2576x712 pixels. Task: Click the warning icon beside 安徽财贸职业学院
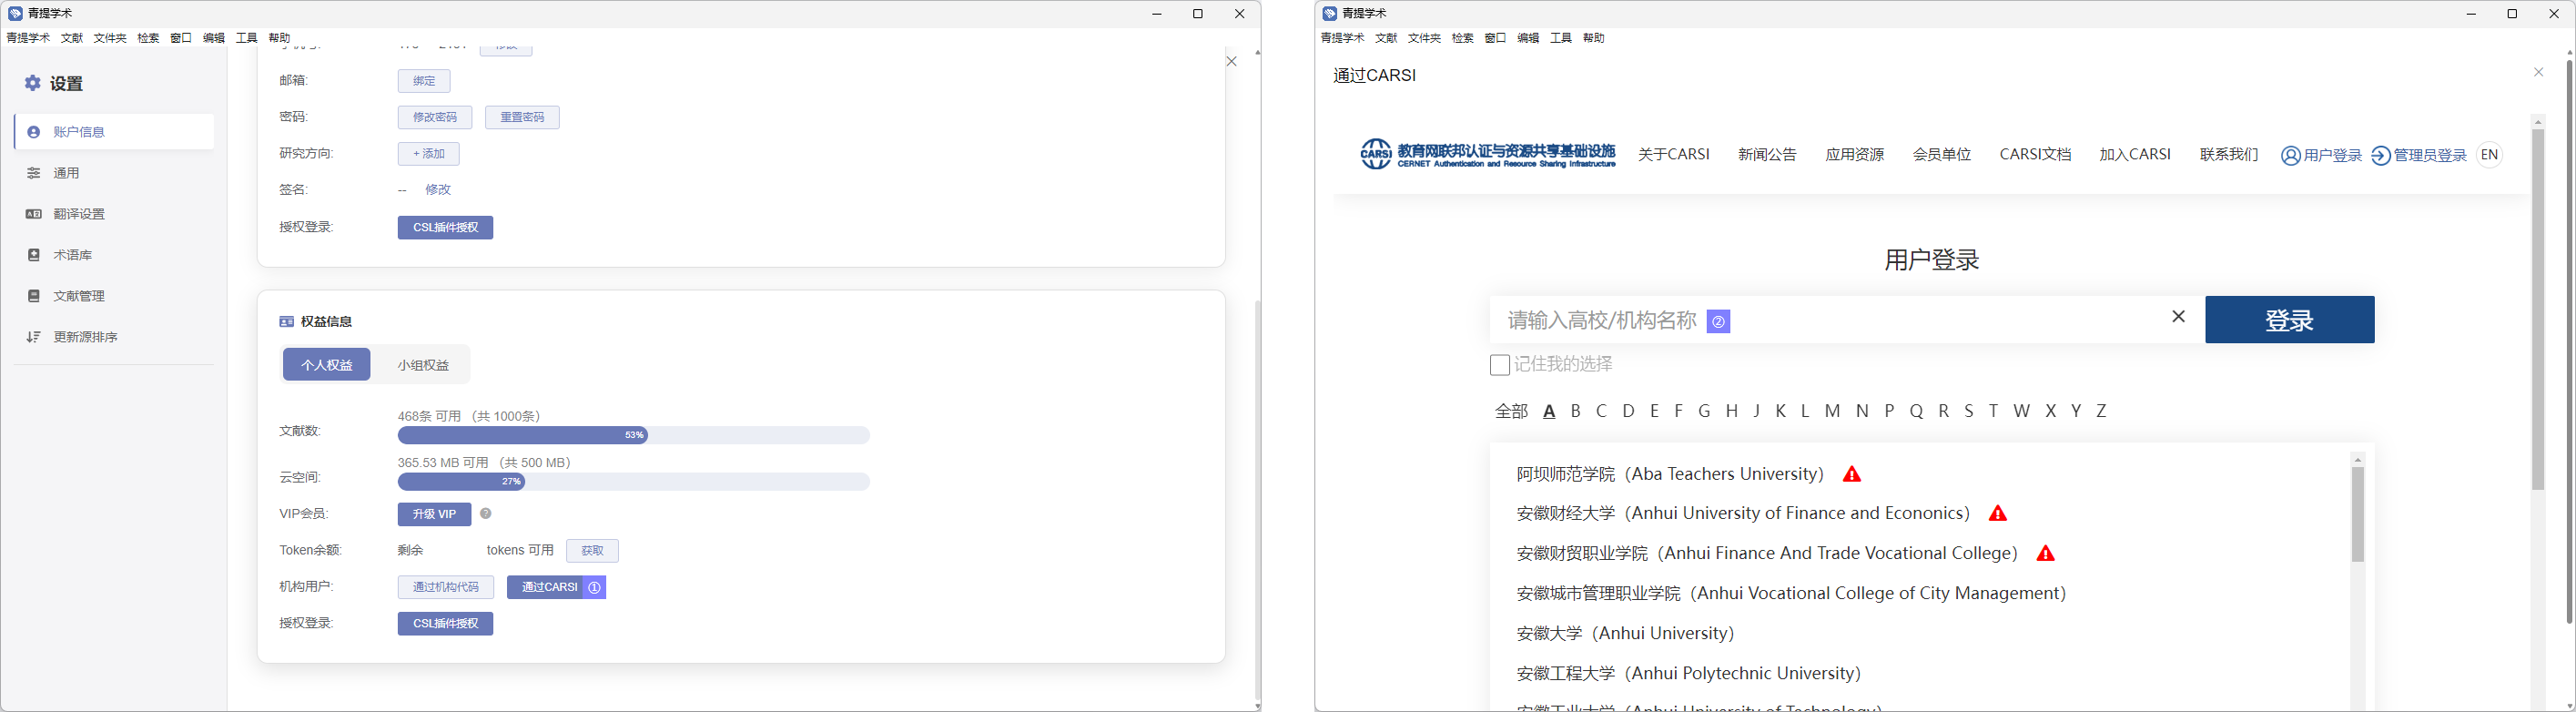[x=2046, y=554]
